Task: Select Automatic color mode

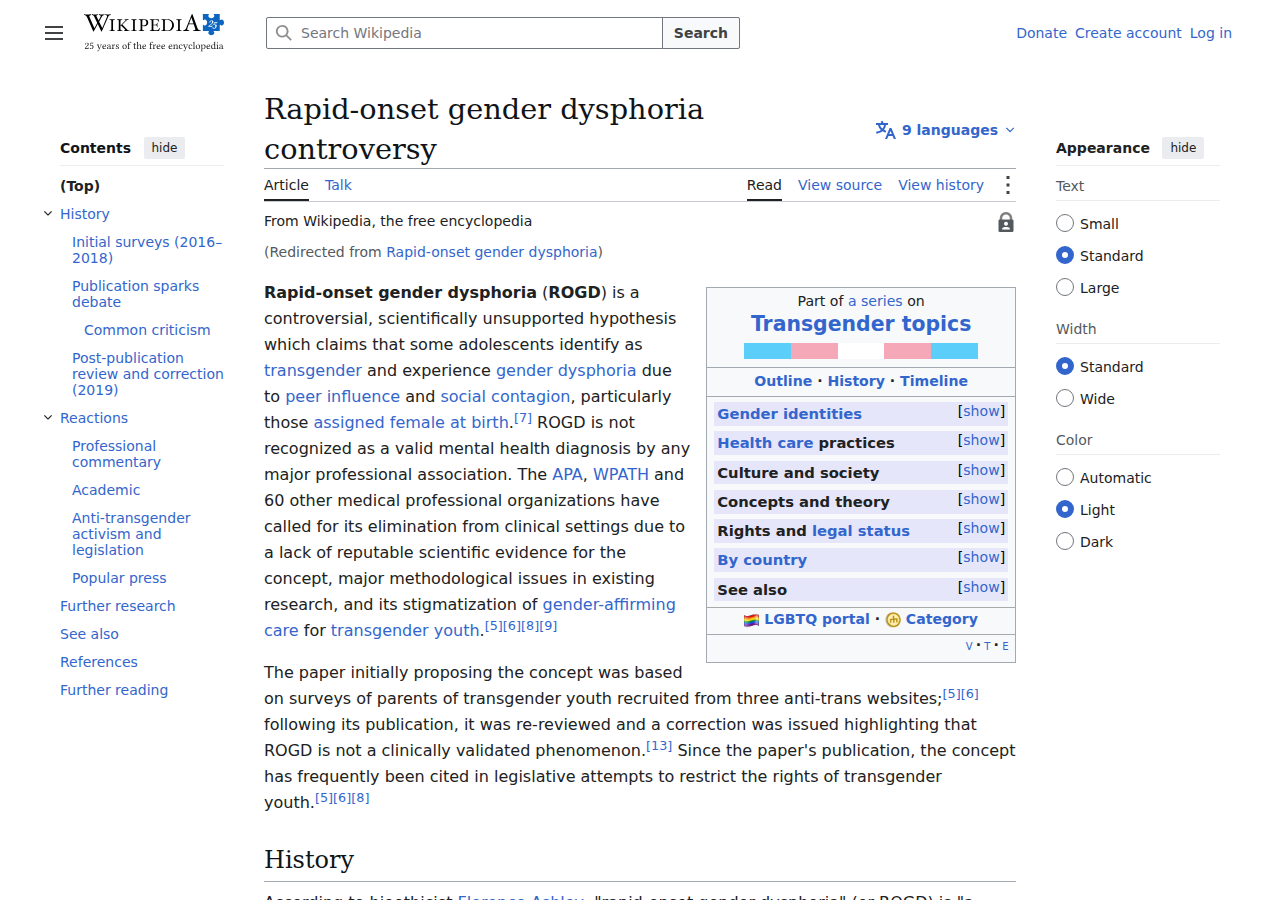Action: tap(1065, 478)
